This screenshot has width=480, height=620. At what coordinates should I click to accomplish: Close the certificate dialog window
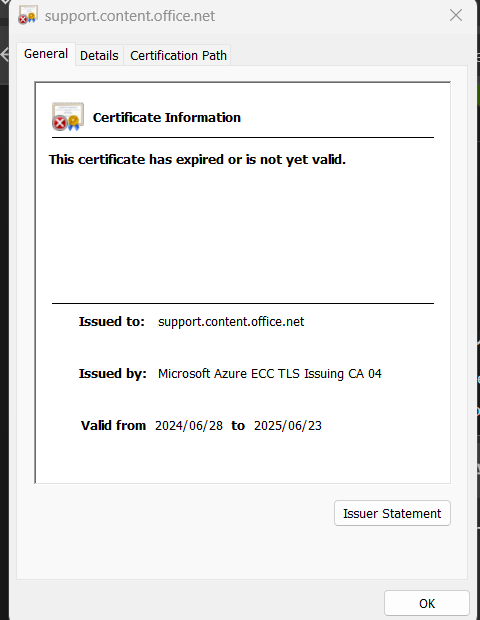point(456,15)
